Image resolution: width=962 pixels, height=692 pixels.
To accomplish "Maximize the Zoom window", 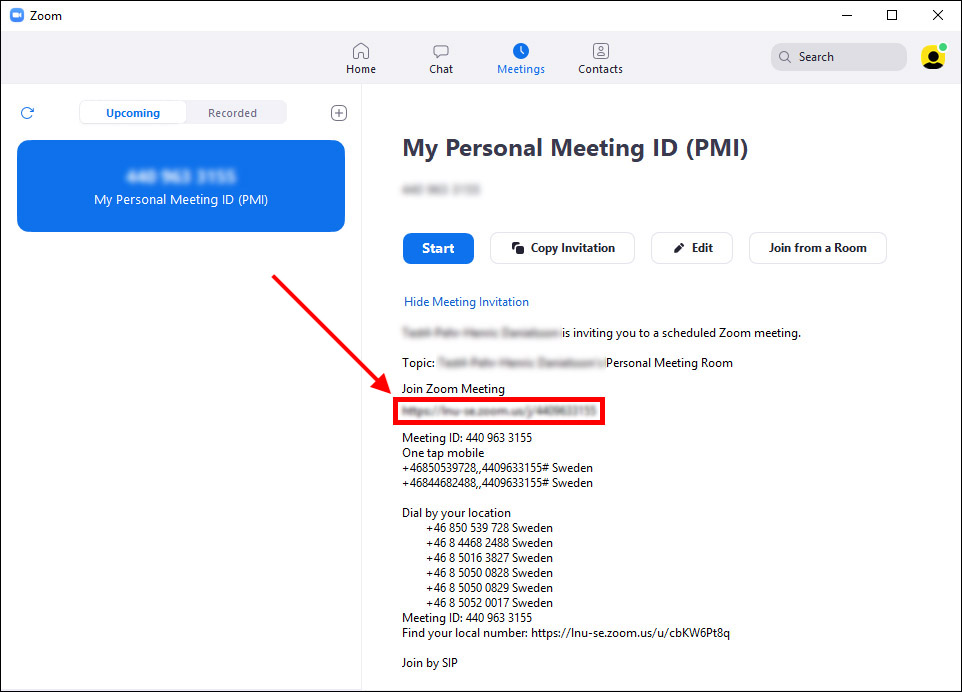I will click(892, 15).
